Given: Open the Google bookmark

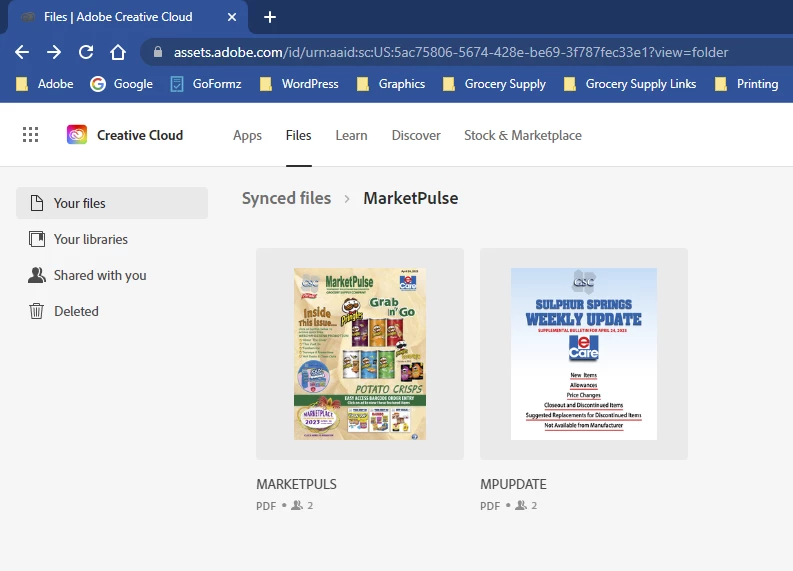Looking at the screenshot, I should pyautogui.click(x=121, y=84).
